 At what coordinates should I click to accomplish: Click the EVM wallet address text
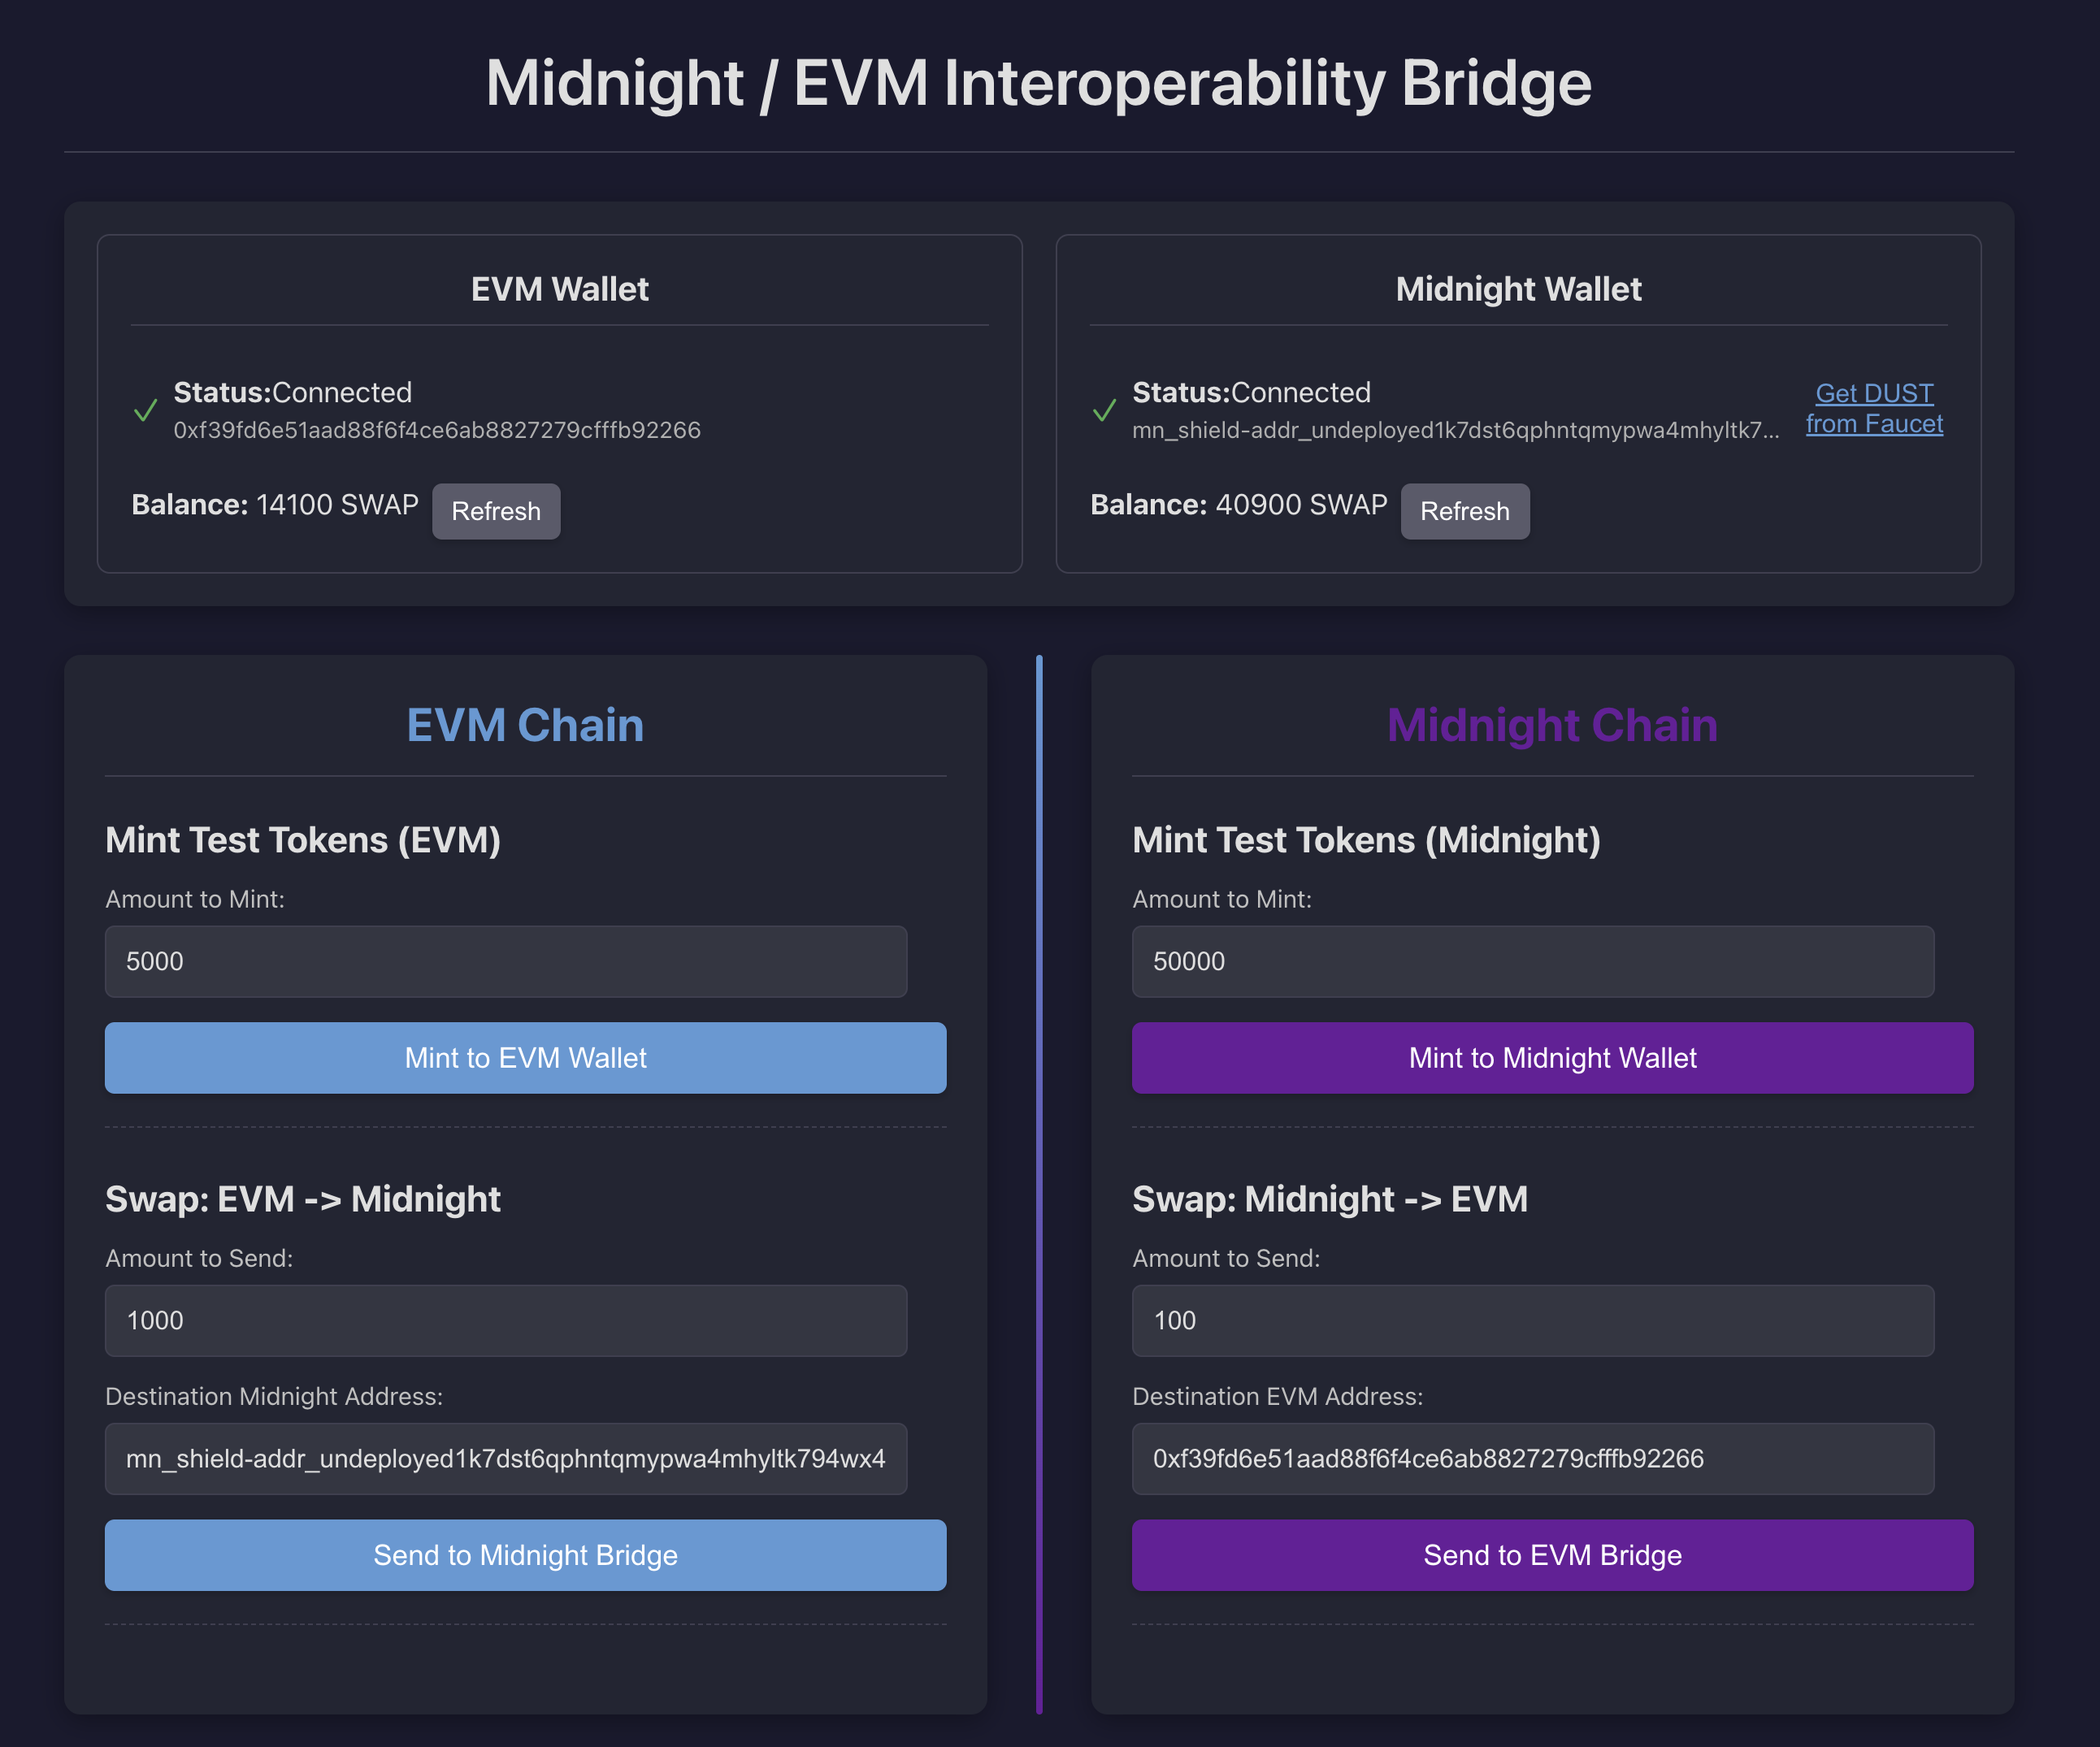point(437,430)
